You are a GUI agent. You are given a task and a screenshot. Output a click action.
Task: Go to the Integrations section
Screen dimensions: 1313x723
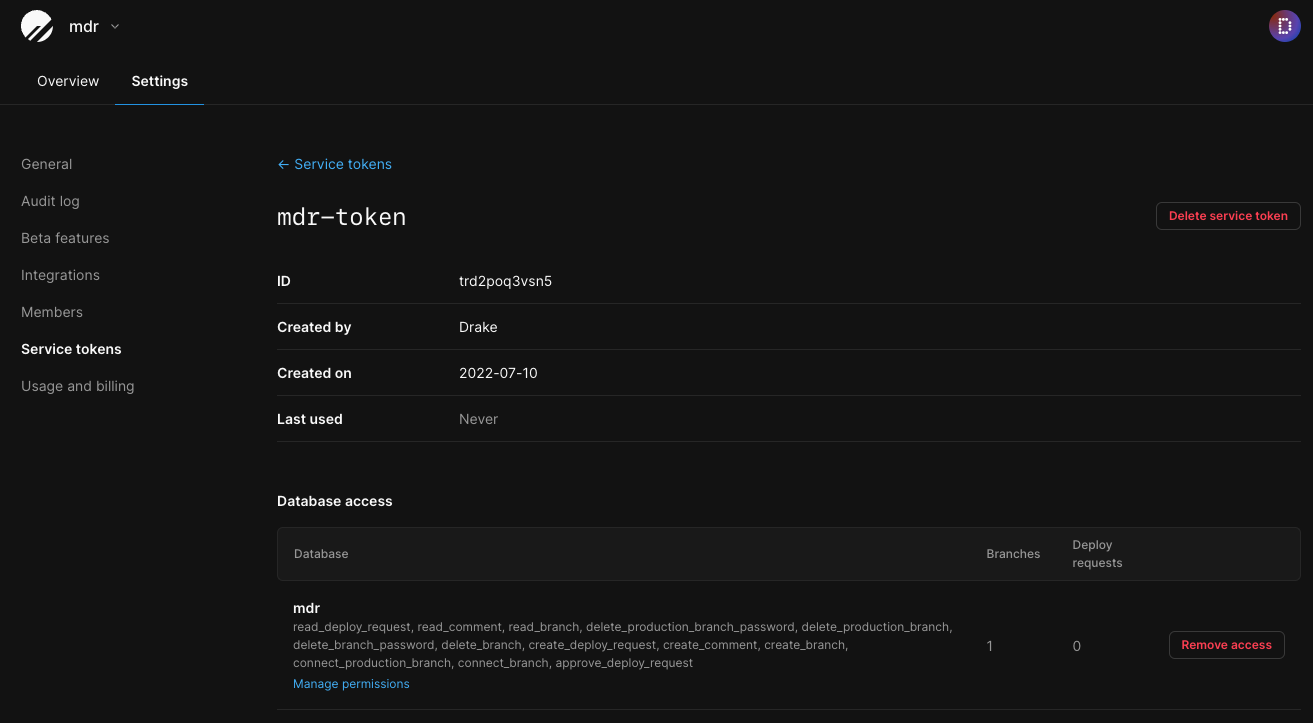[60, 275]
